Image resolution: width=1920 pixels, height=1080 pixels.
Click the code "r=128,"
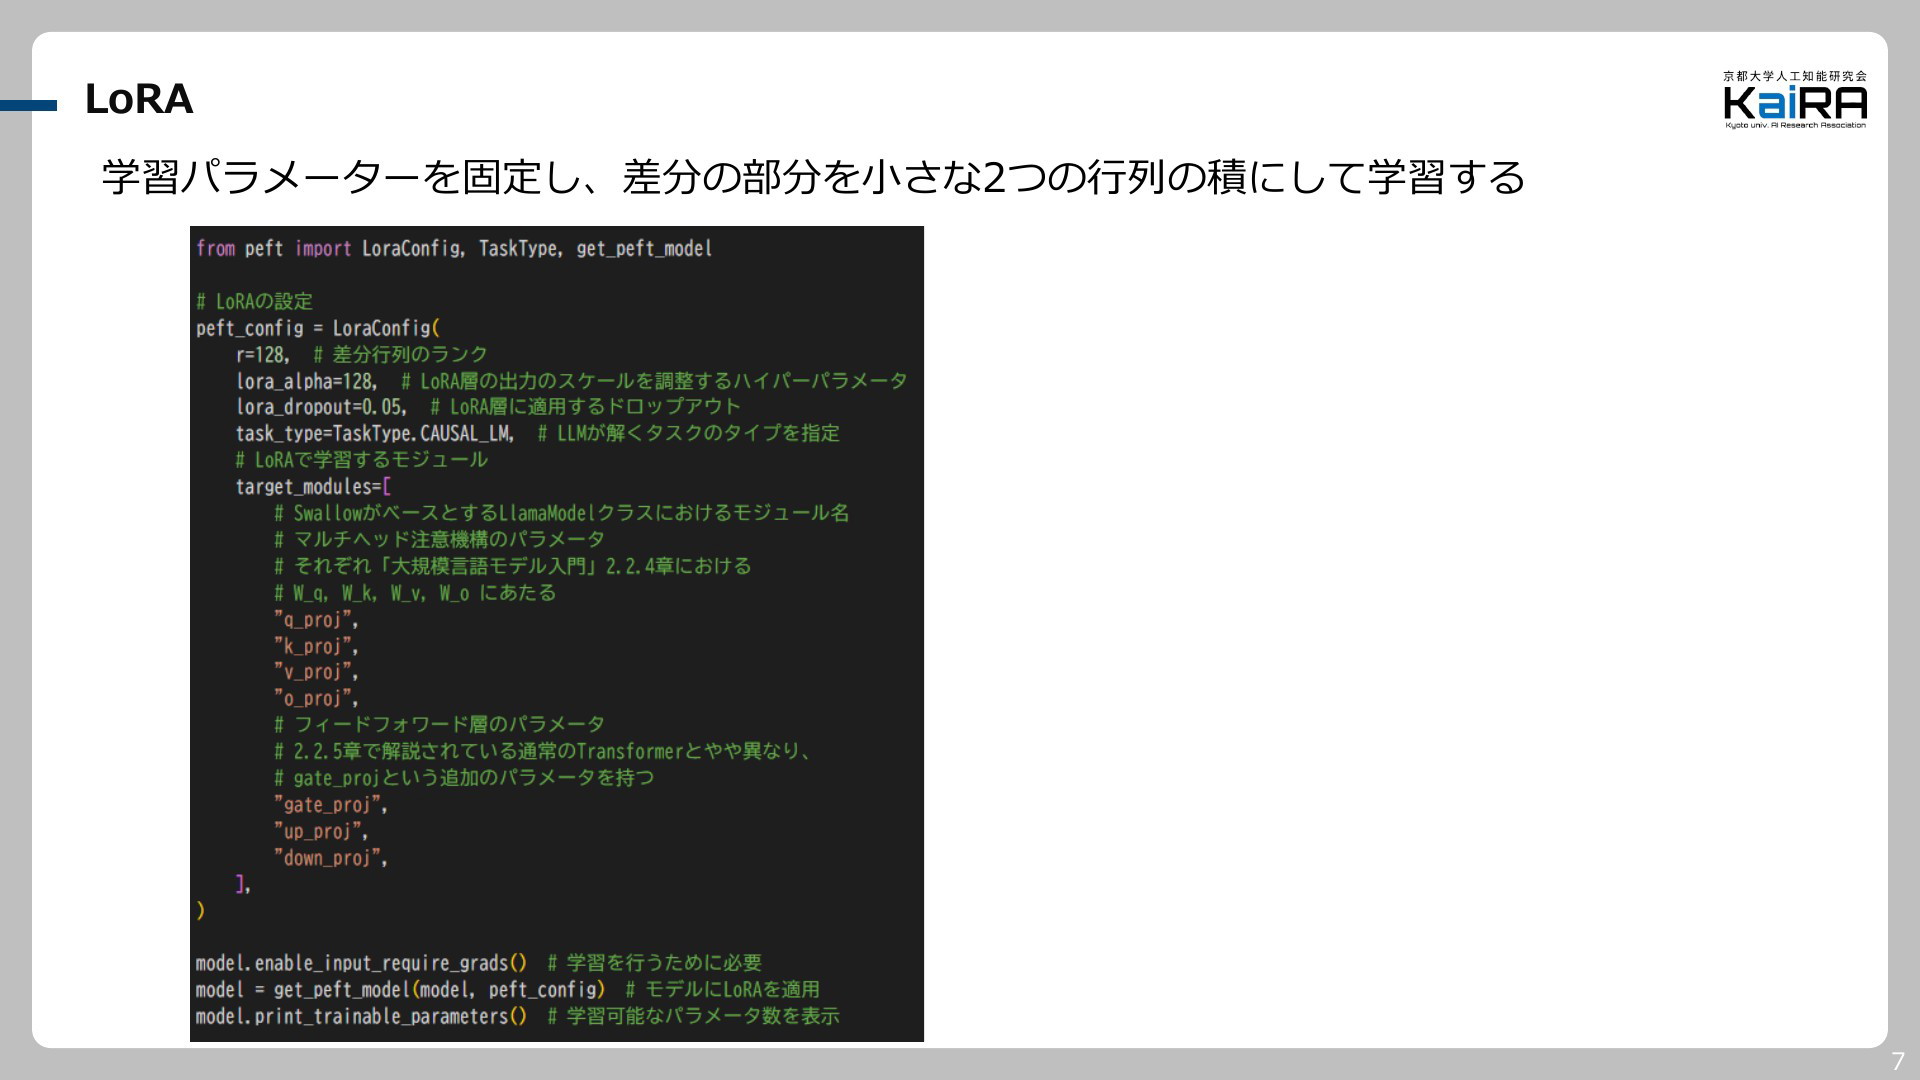pos(262,354)
